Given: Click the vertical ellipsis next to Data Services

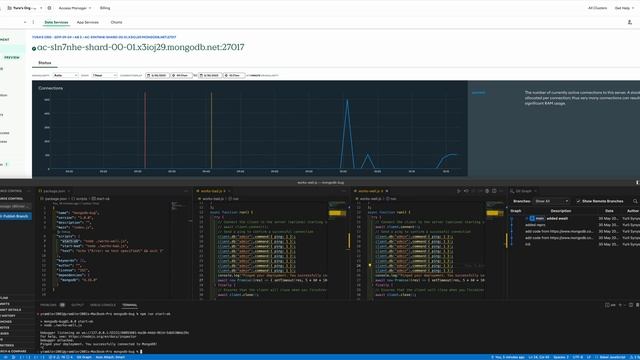Looking at the screenshot, I should [x=33, y=22].
